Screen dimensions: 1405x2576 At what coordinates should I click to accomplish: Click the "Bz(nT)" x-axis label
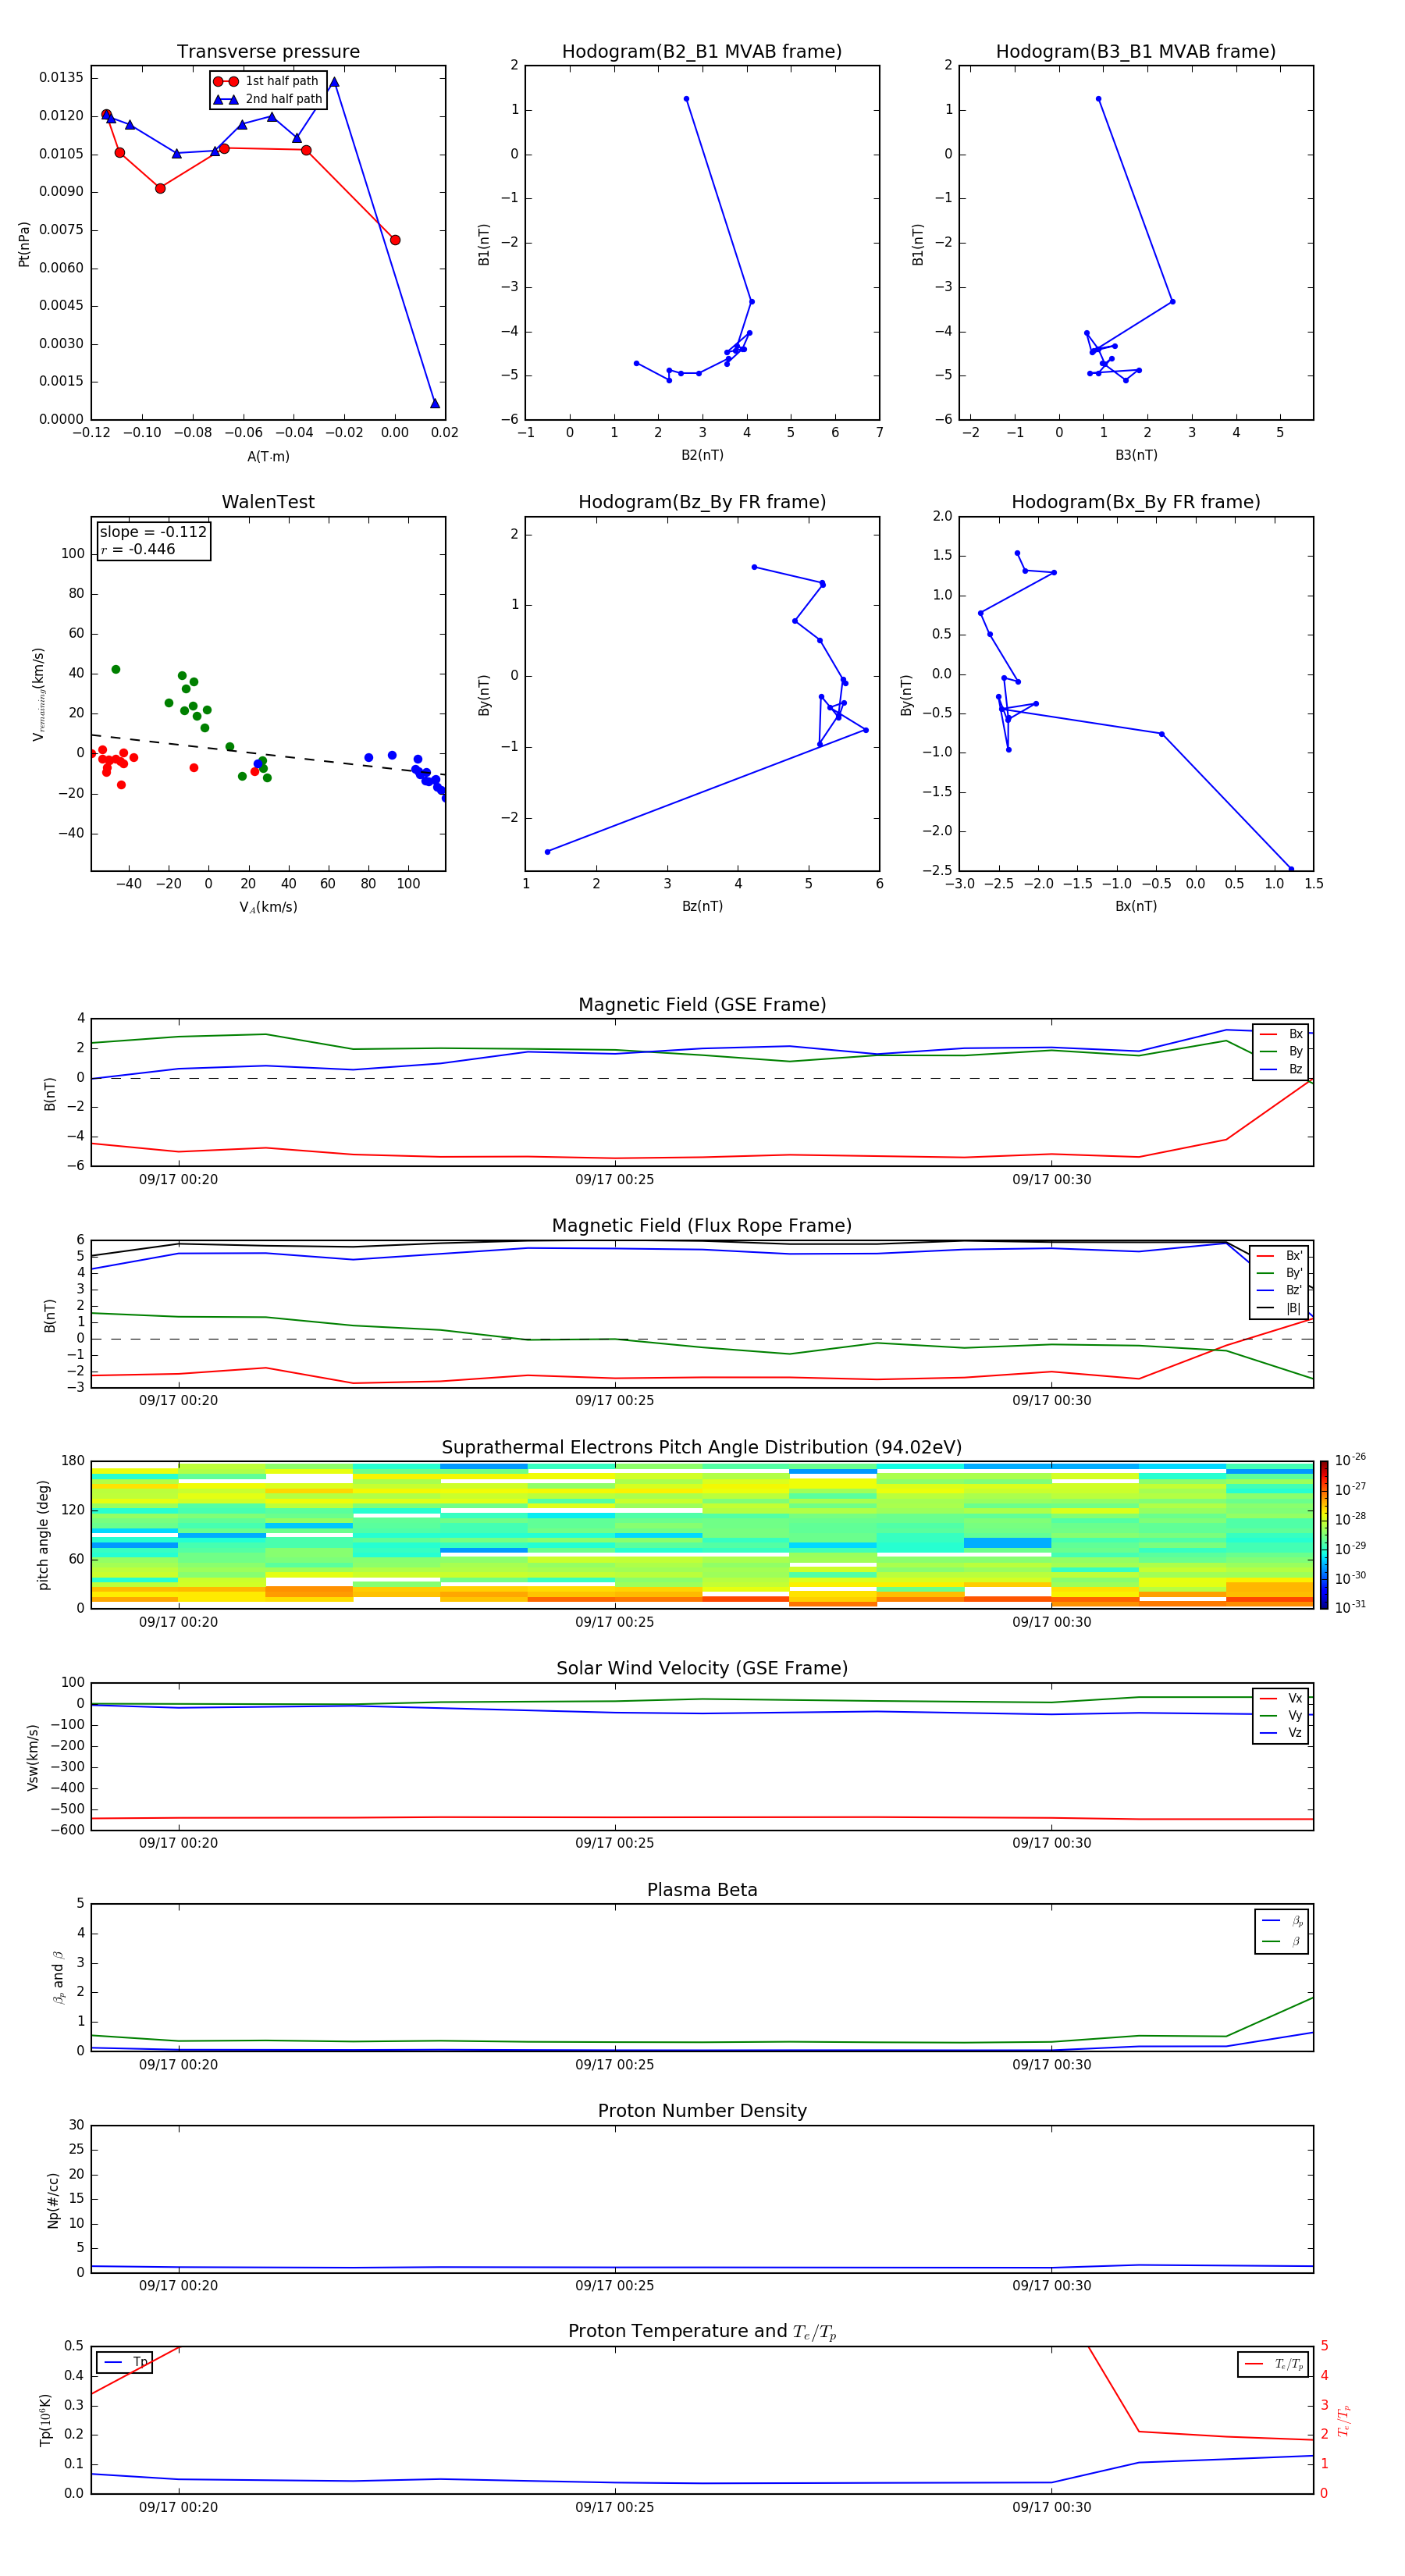coord(702,906)
